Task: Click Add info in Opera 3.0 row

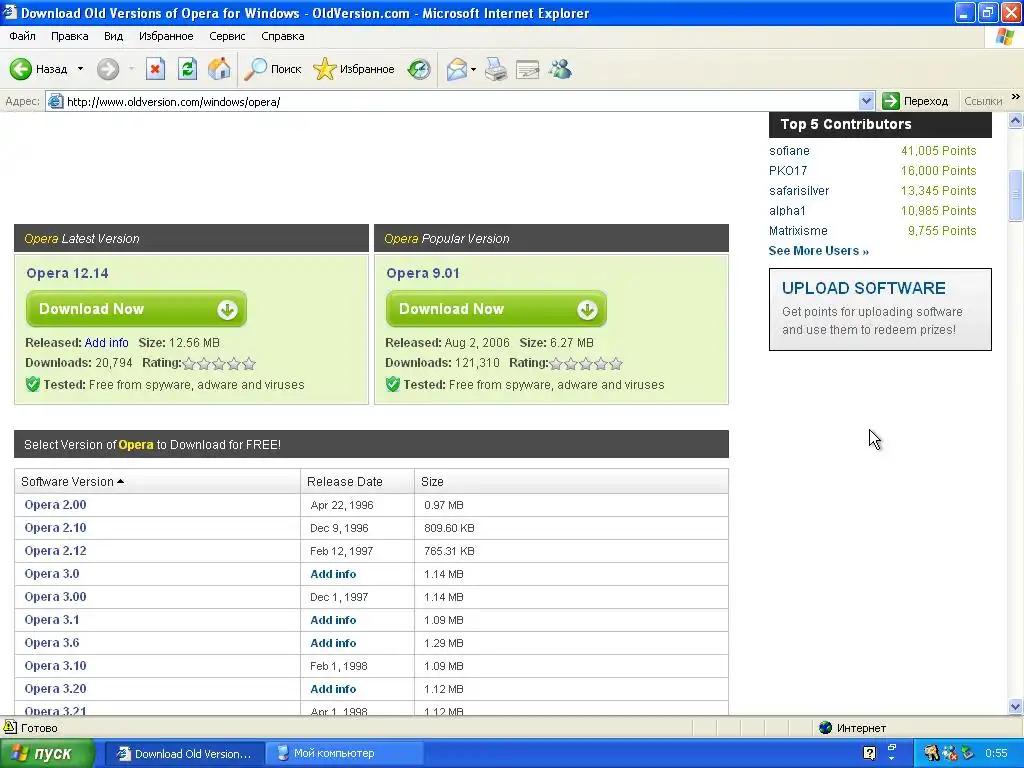Action: pos(333,574)
